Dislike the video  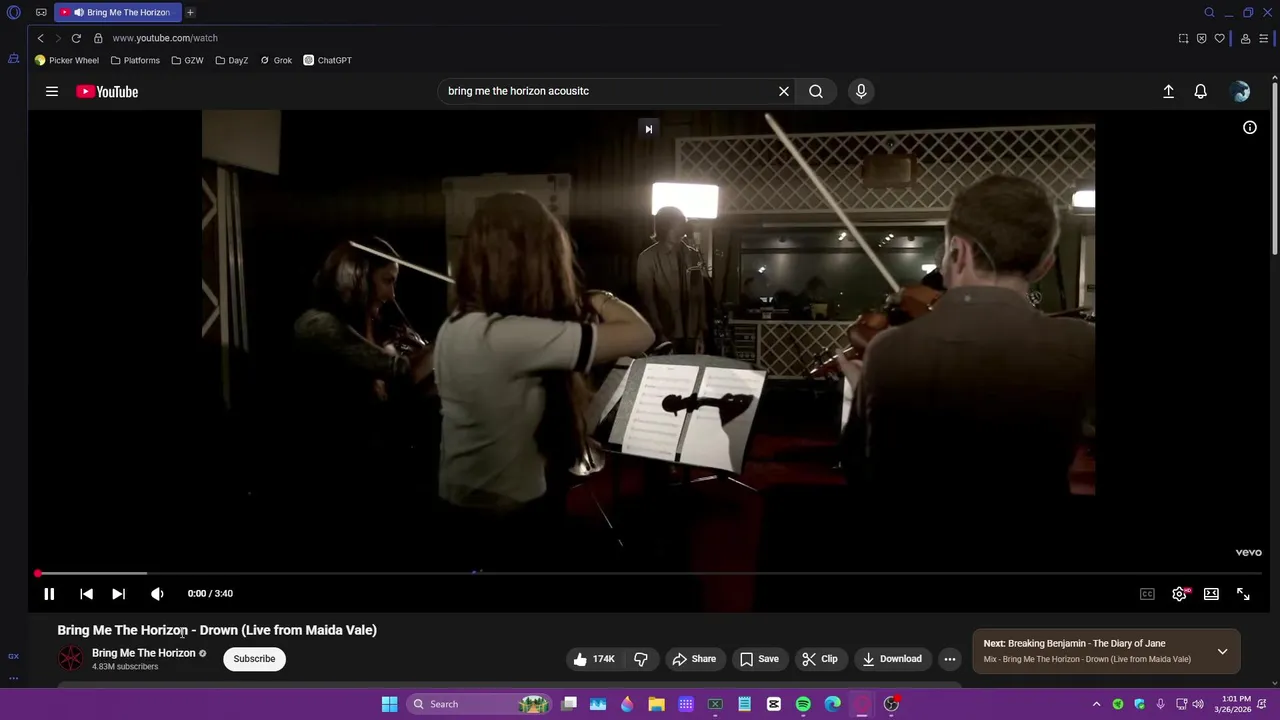pos(641,659)
